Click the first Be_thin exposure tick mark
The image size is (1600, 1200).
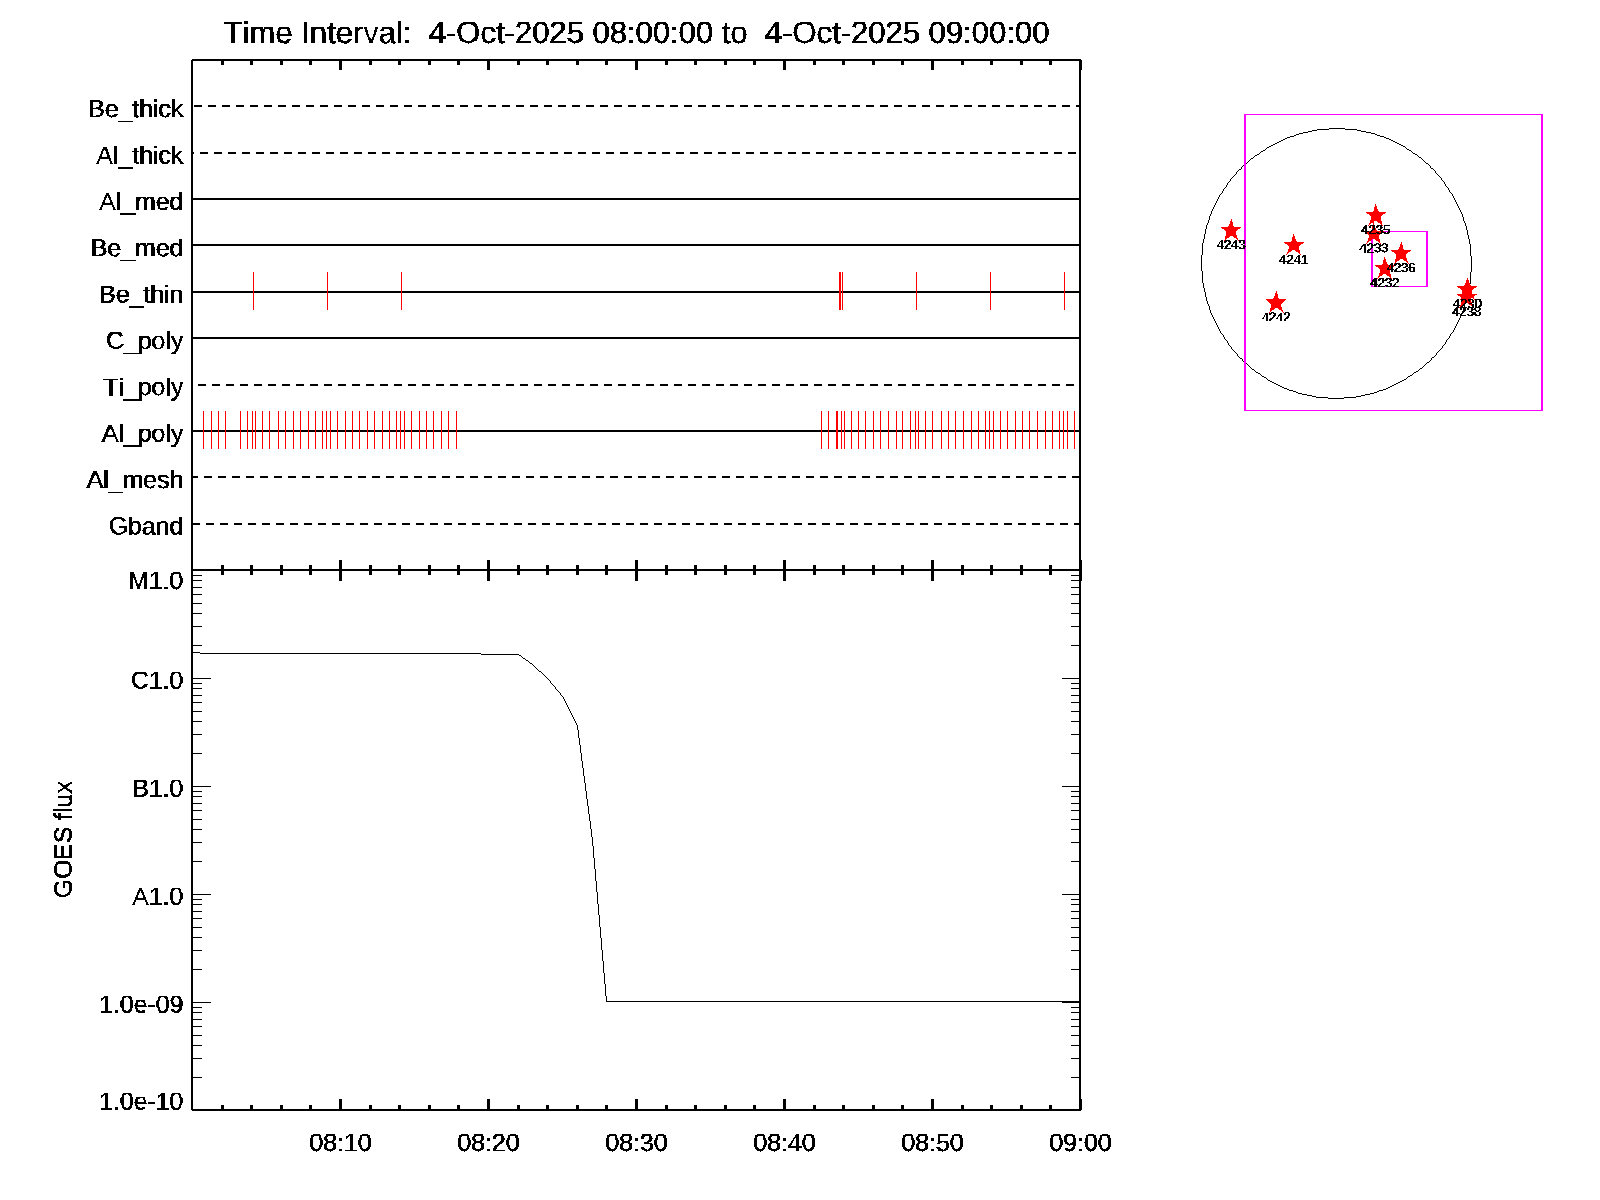pyautogui.click(x=253, y=291)
